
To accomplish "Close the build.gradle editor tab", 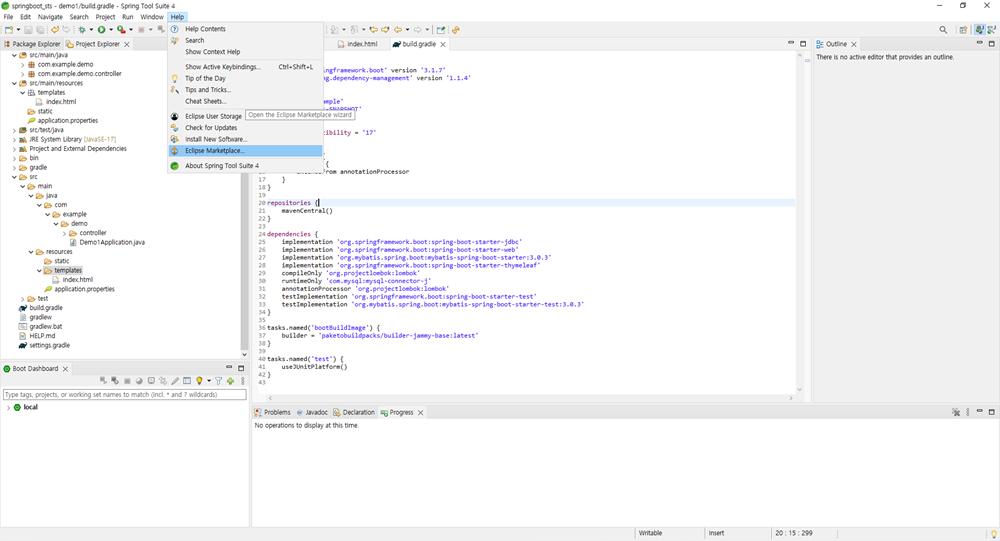I will coord(443,44).
